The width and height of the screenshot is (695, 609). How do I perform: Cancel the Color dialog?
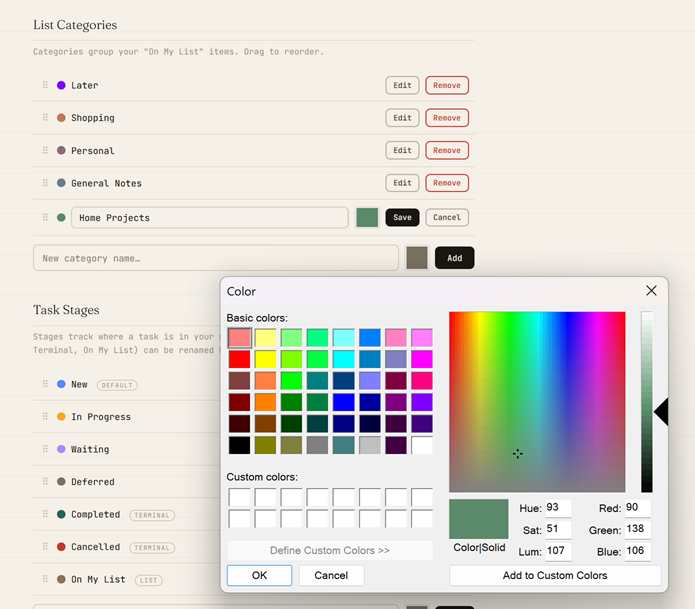[x=331, y=575]
